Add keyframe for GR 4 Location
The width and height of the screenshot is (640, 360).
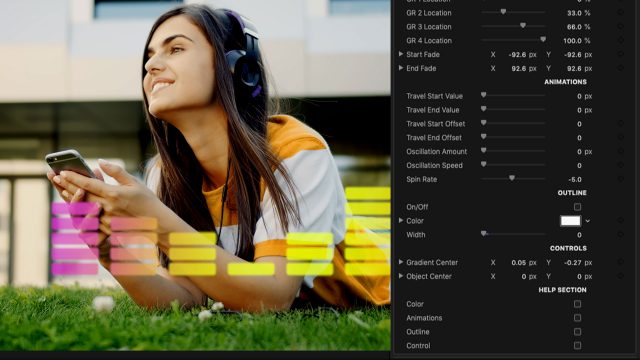point(620,41)
